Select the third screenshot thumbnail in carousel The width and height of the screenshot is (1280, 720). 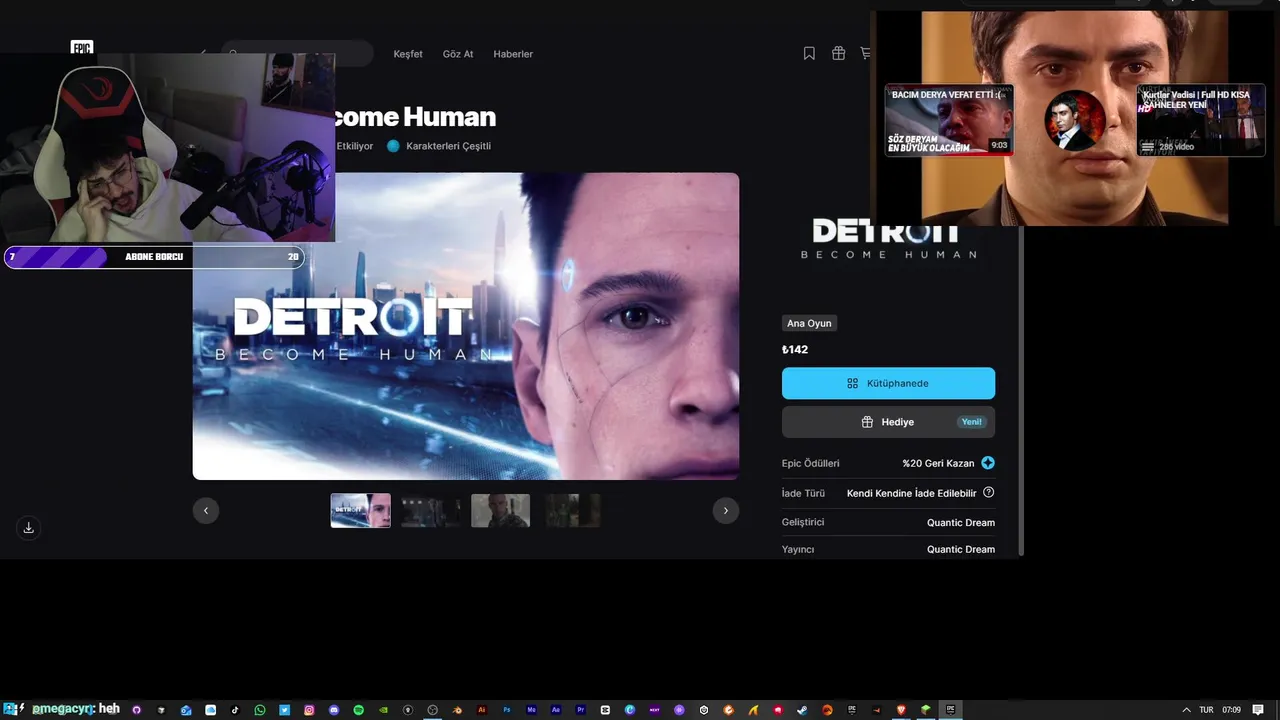(x=501, y=510)
